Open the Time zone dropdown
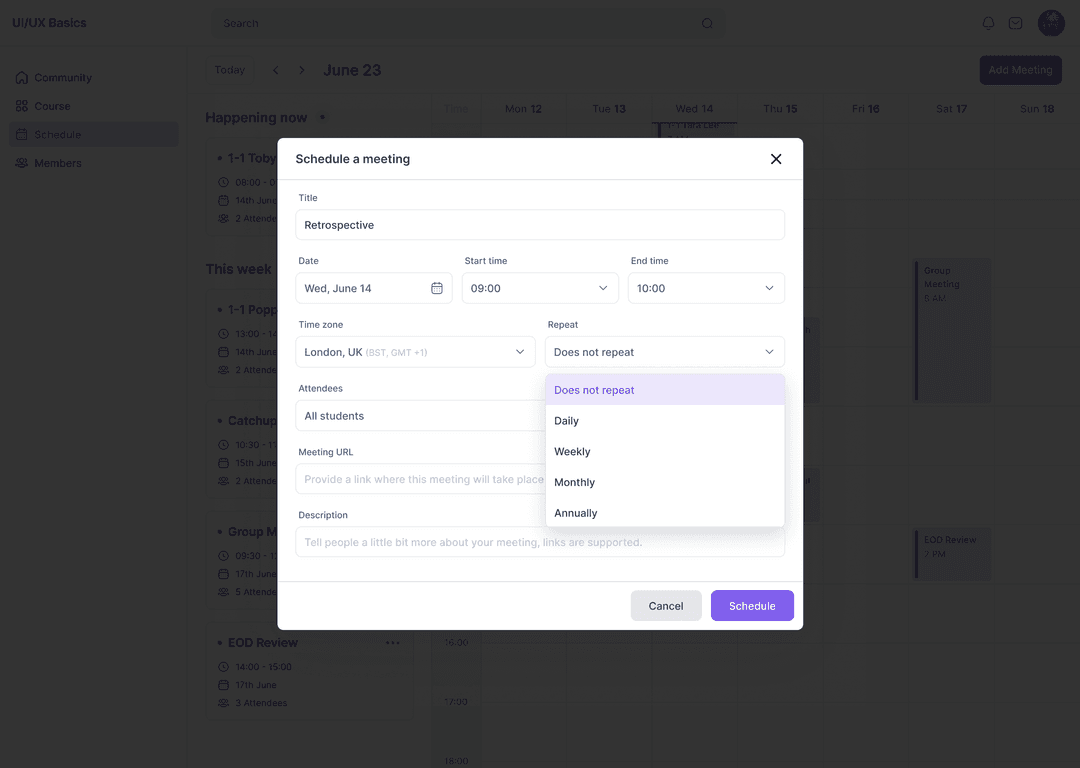The image size is (1080, 768). tap(415, 352)
